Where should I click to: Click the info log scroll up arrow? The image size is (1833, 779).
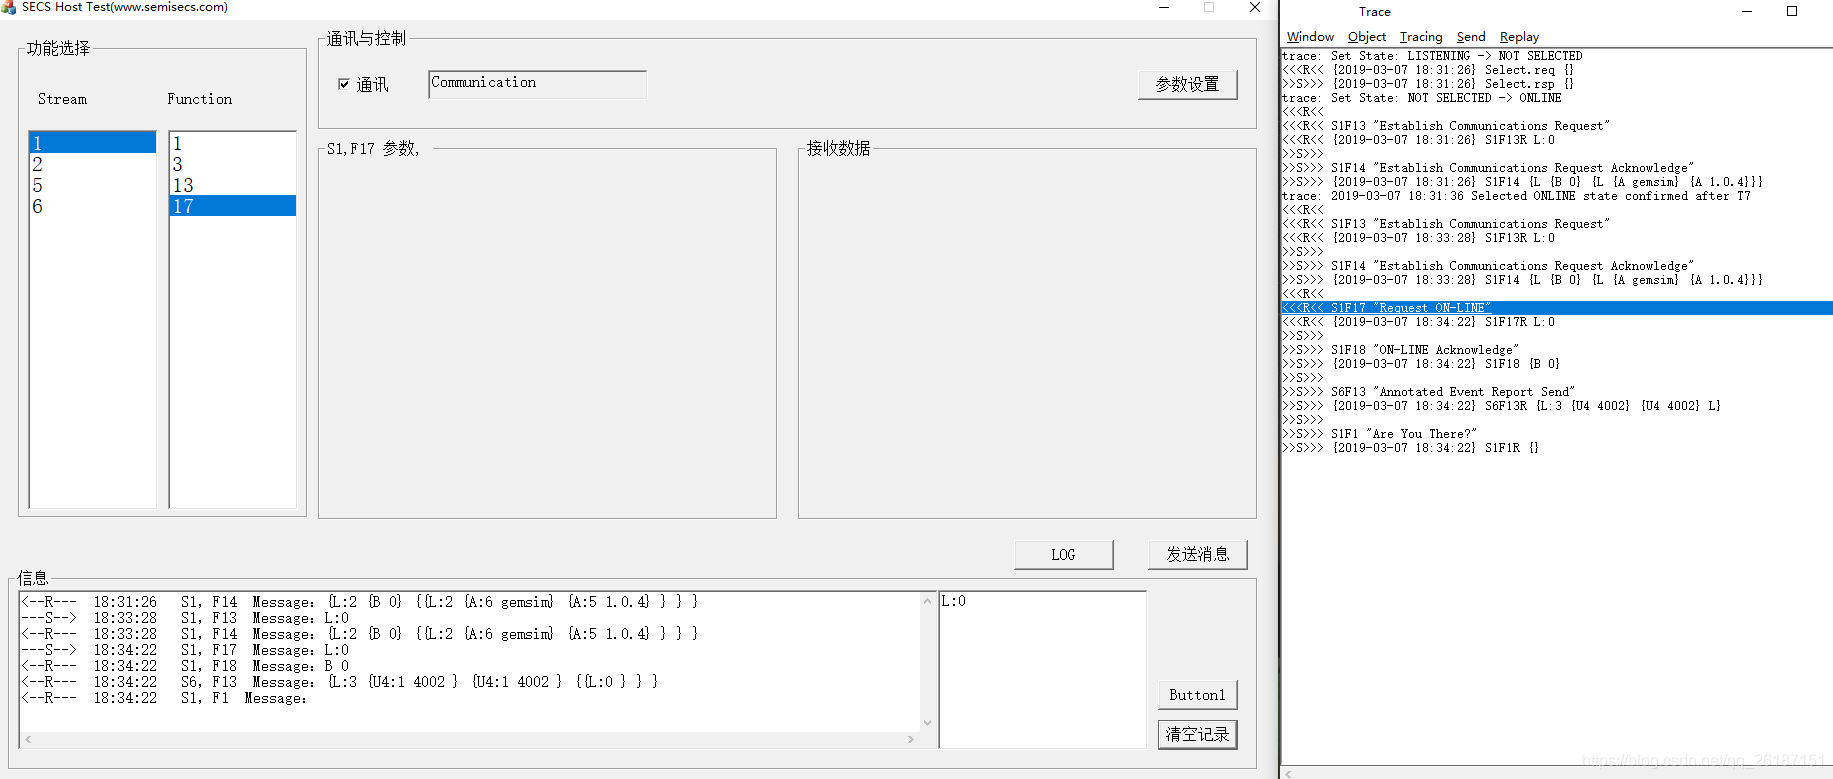[927, 601]
